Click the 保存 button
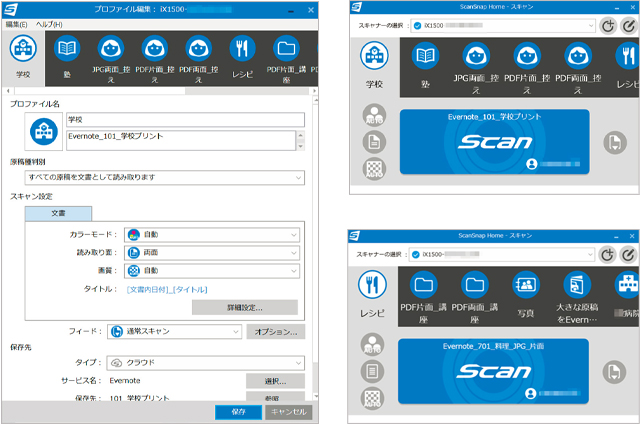640x425 pixels. point(238,412)
